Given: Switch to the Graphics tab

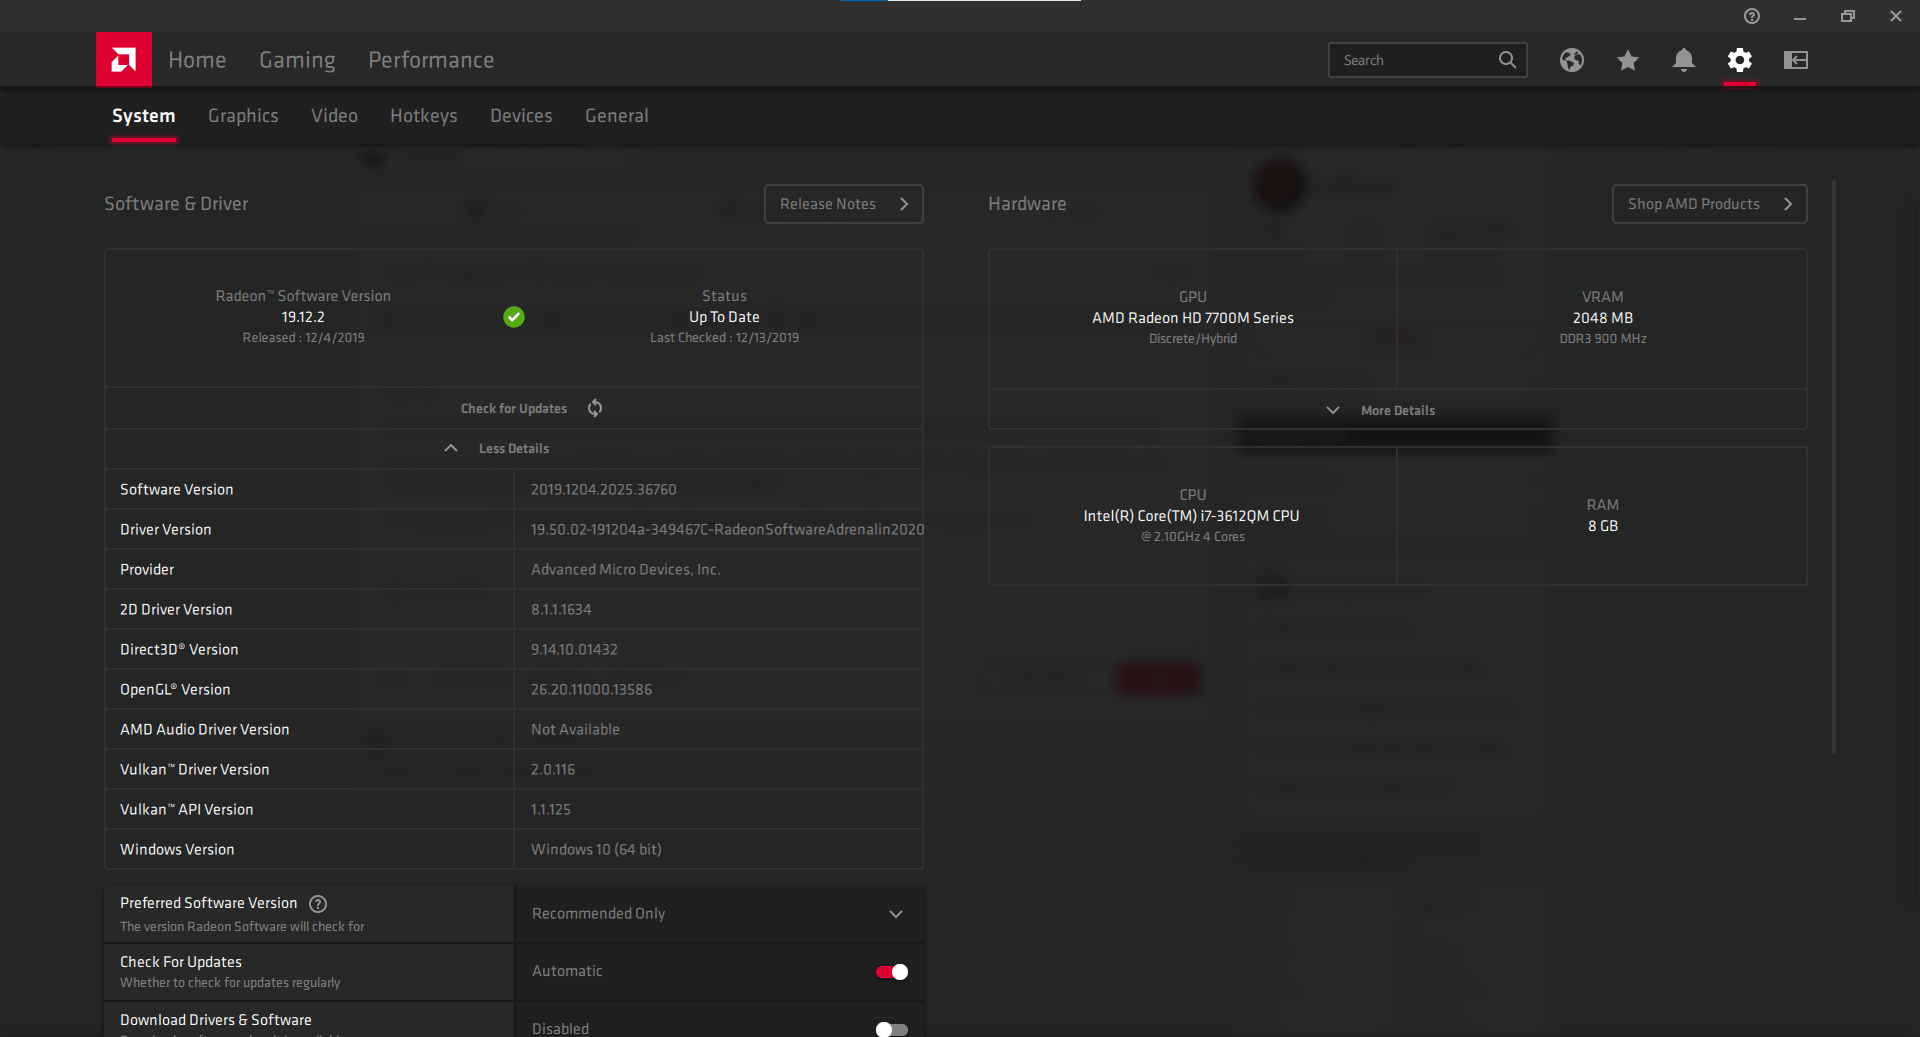Looking at the screenshot, I should coord(243,116).
